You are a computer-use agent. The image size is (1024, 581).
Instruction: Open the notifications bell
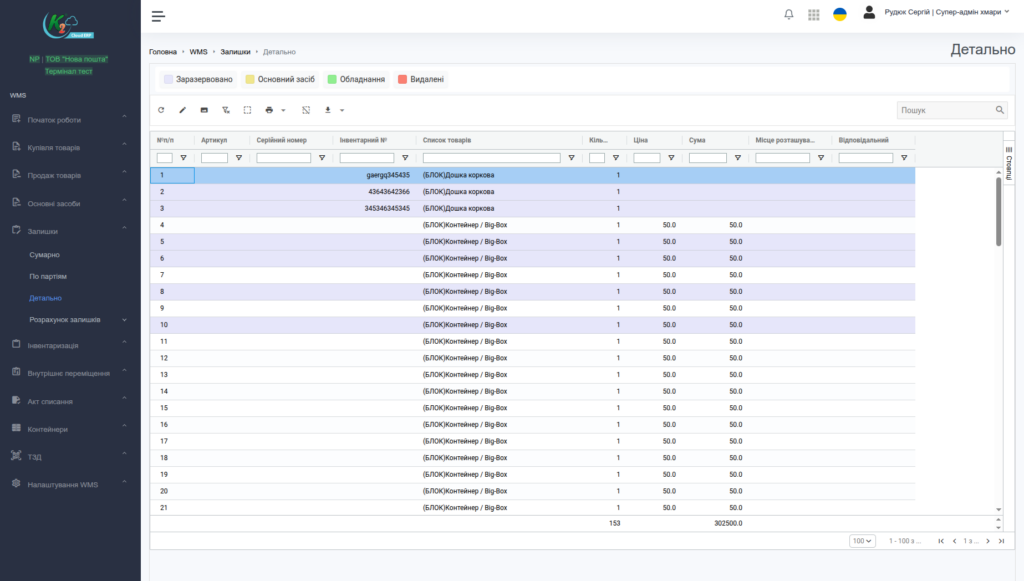pyautogui.click(x=789, y=15)
